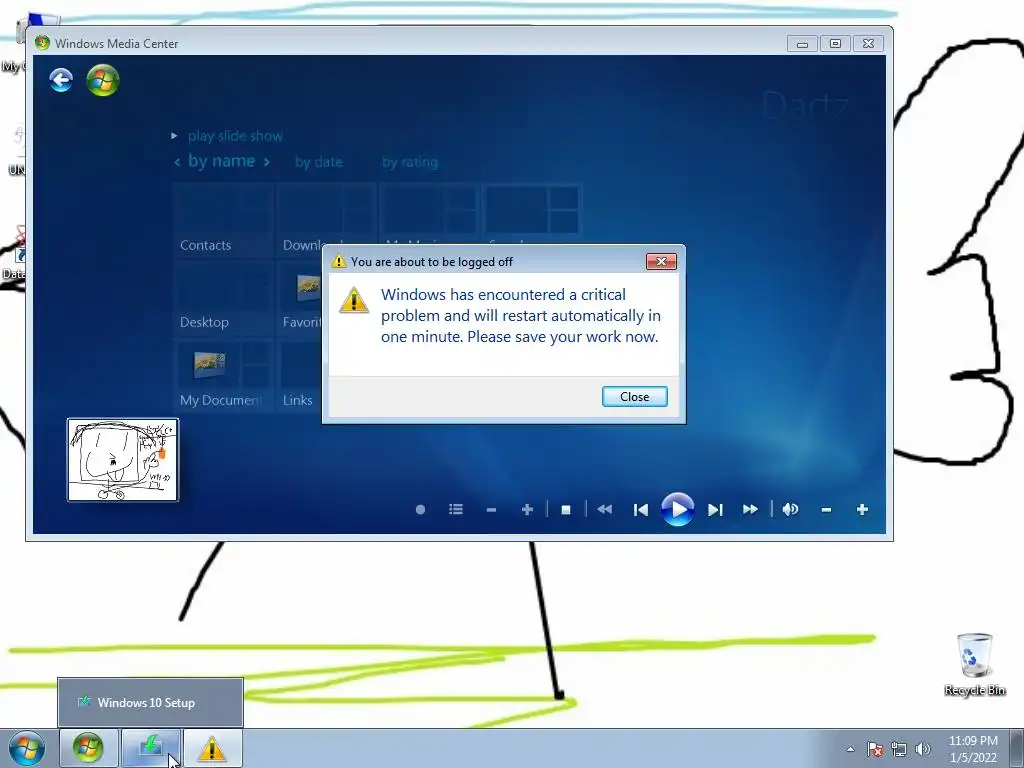
Task: Click the Show desktop button at taskbar end
Action: pos(1017,748)
